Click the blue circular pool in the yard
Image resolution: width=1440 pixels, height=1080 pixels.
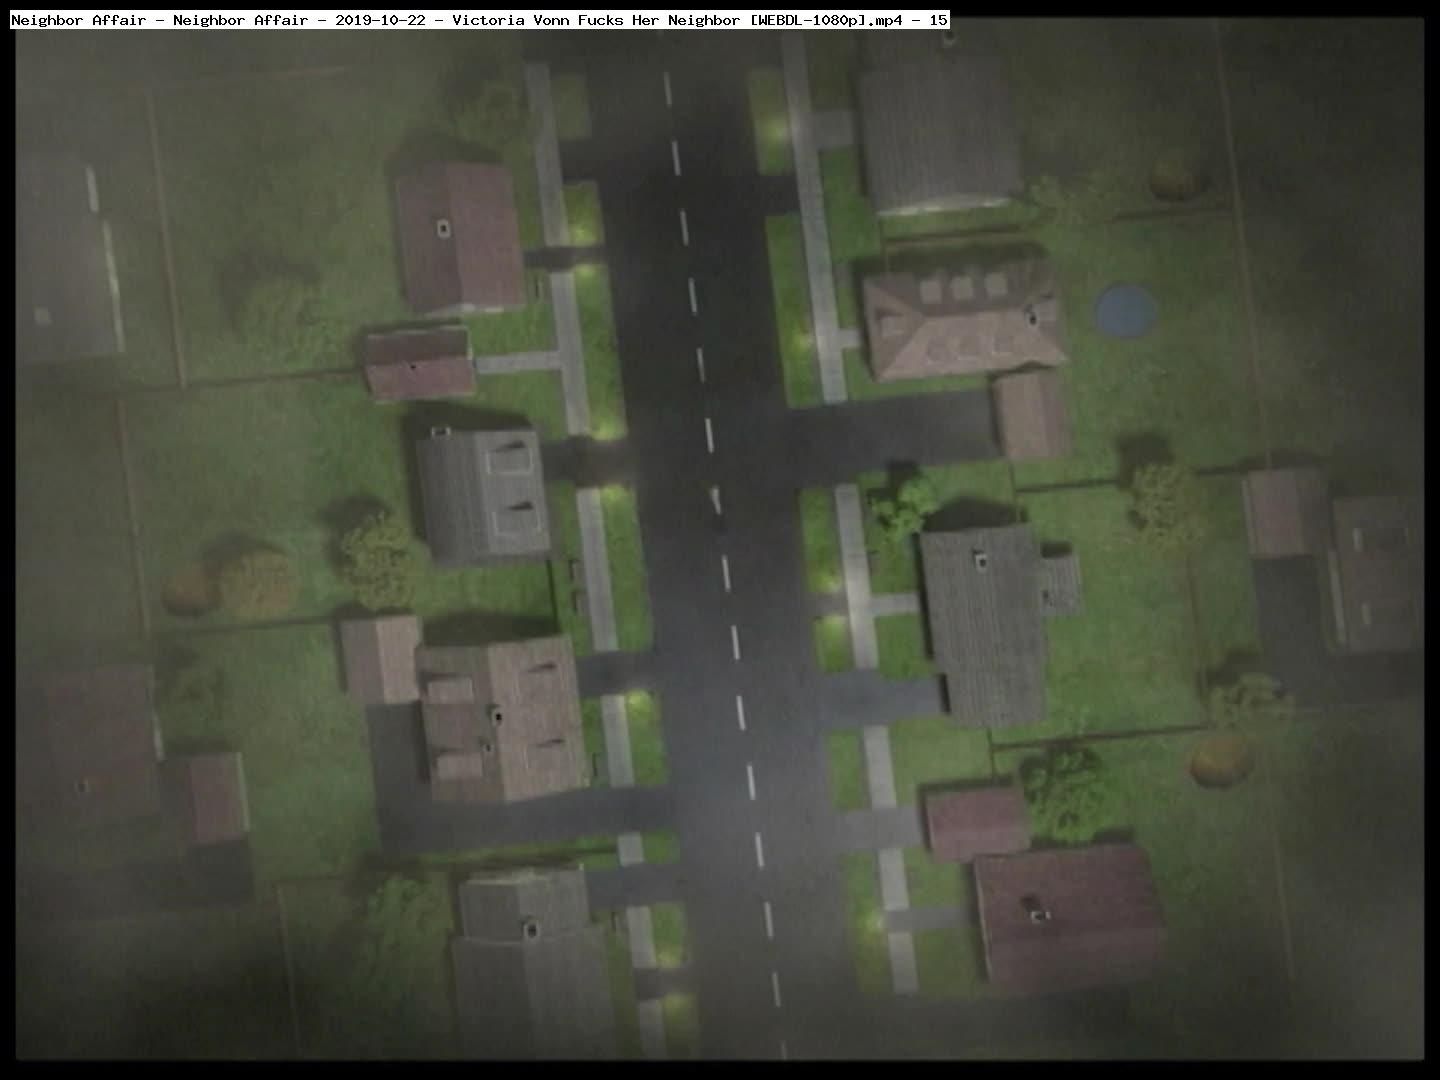click(1126, 310)
